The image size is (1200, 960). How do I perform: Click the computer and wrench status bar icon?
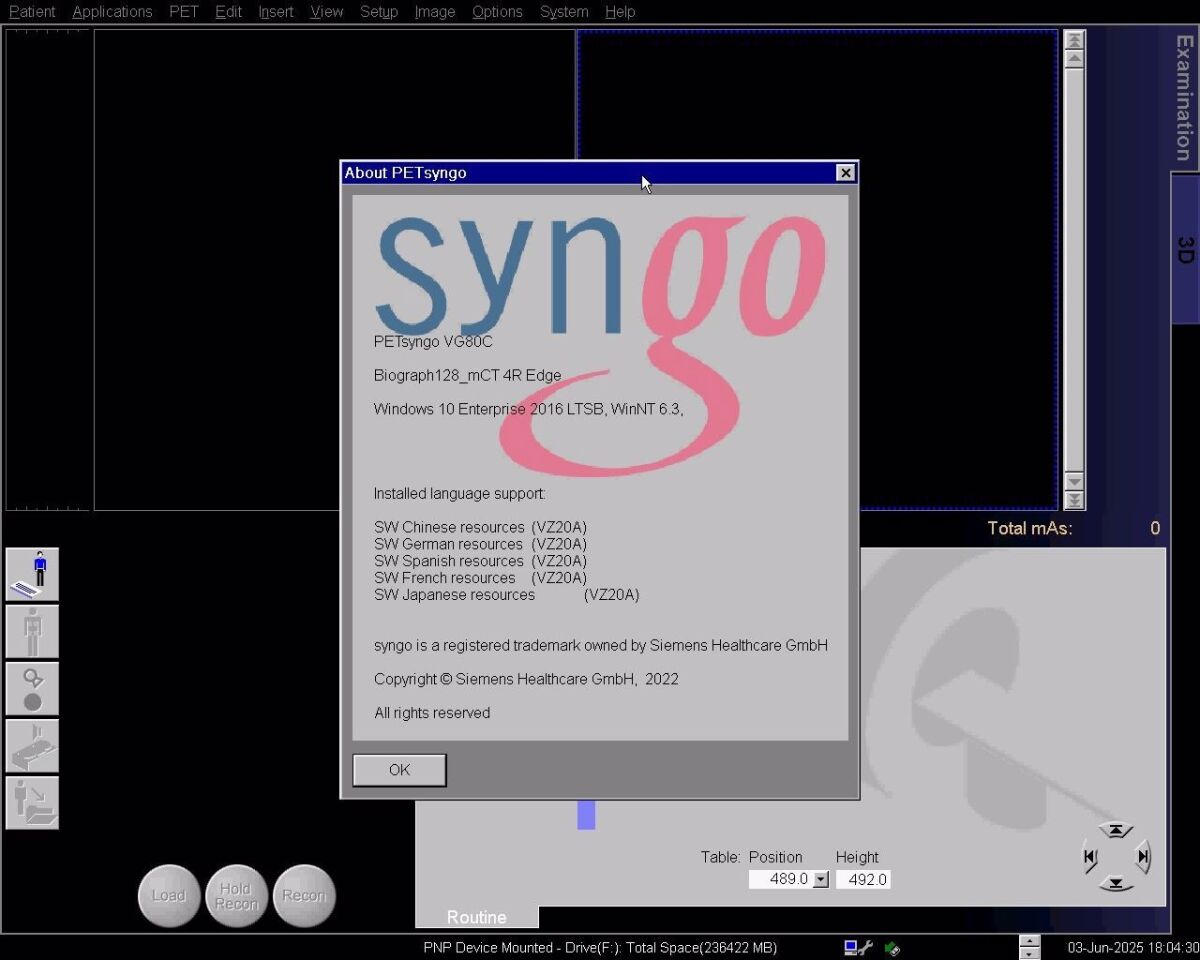pos(858,947)
